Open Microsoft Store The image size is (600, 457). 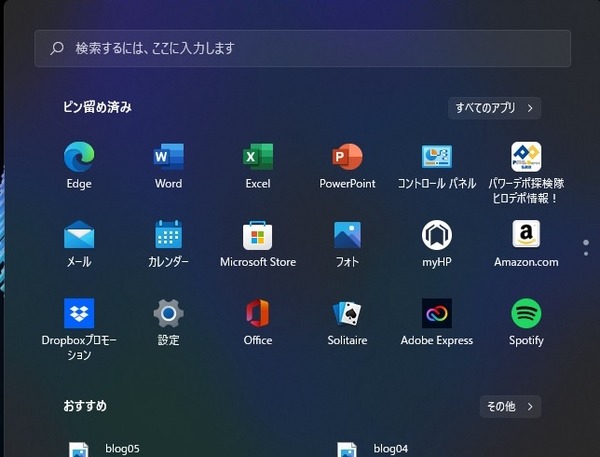pyautogui.click(x=258, y=244)
